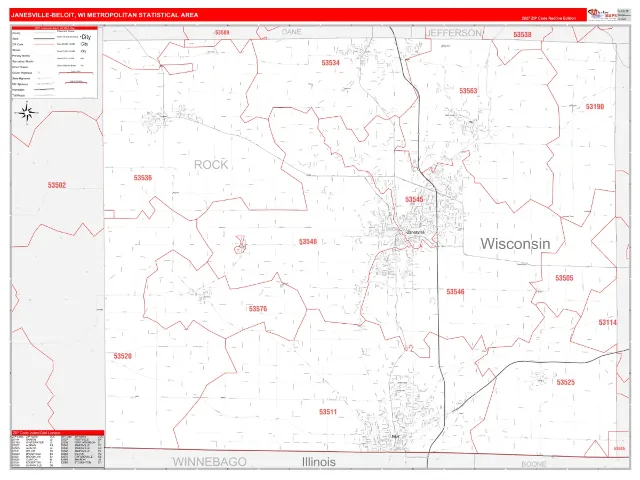Select ZIP code label 53548
640x480 pixels.
point(308,242)
